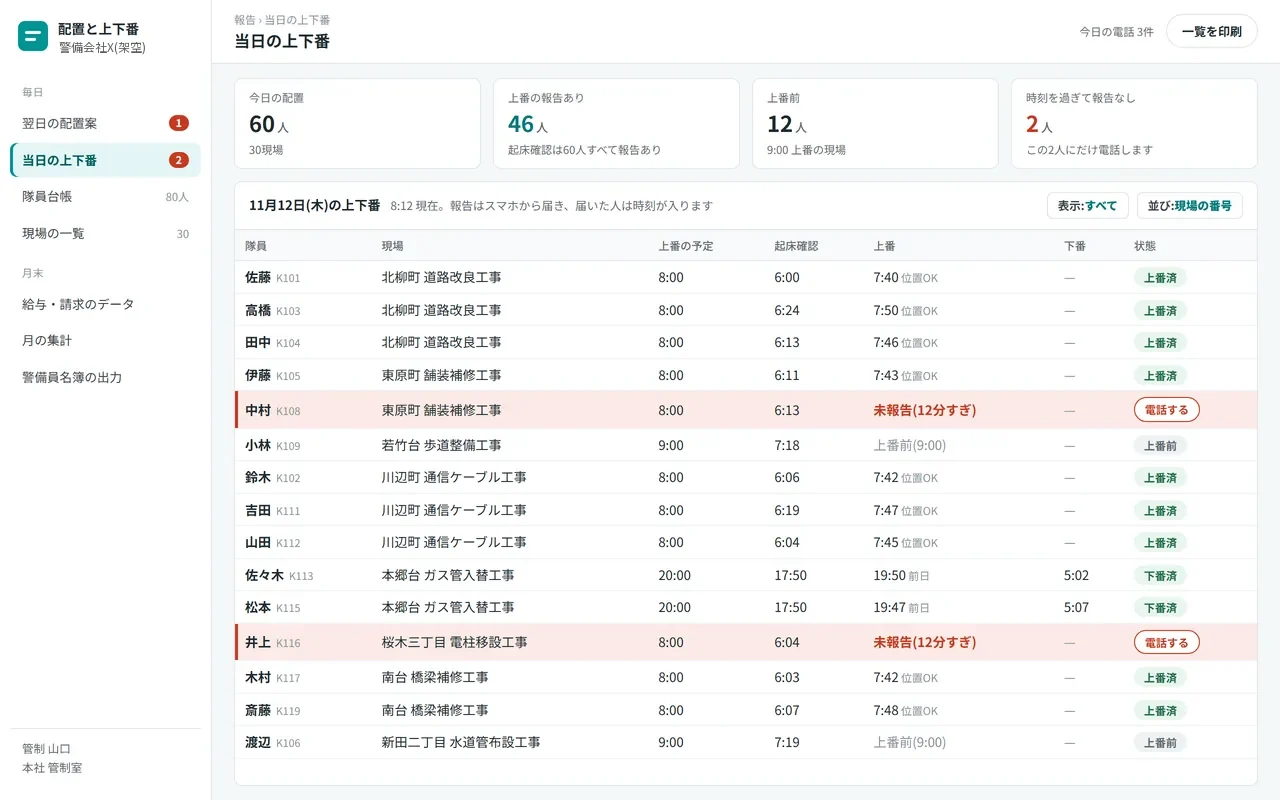Click the 状態 column header
Viewport: 1280px width, 800px height.
point(1145,246)
